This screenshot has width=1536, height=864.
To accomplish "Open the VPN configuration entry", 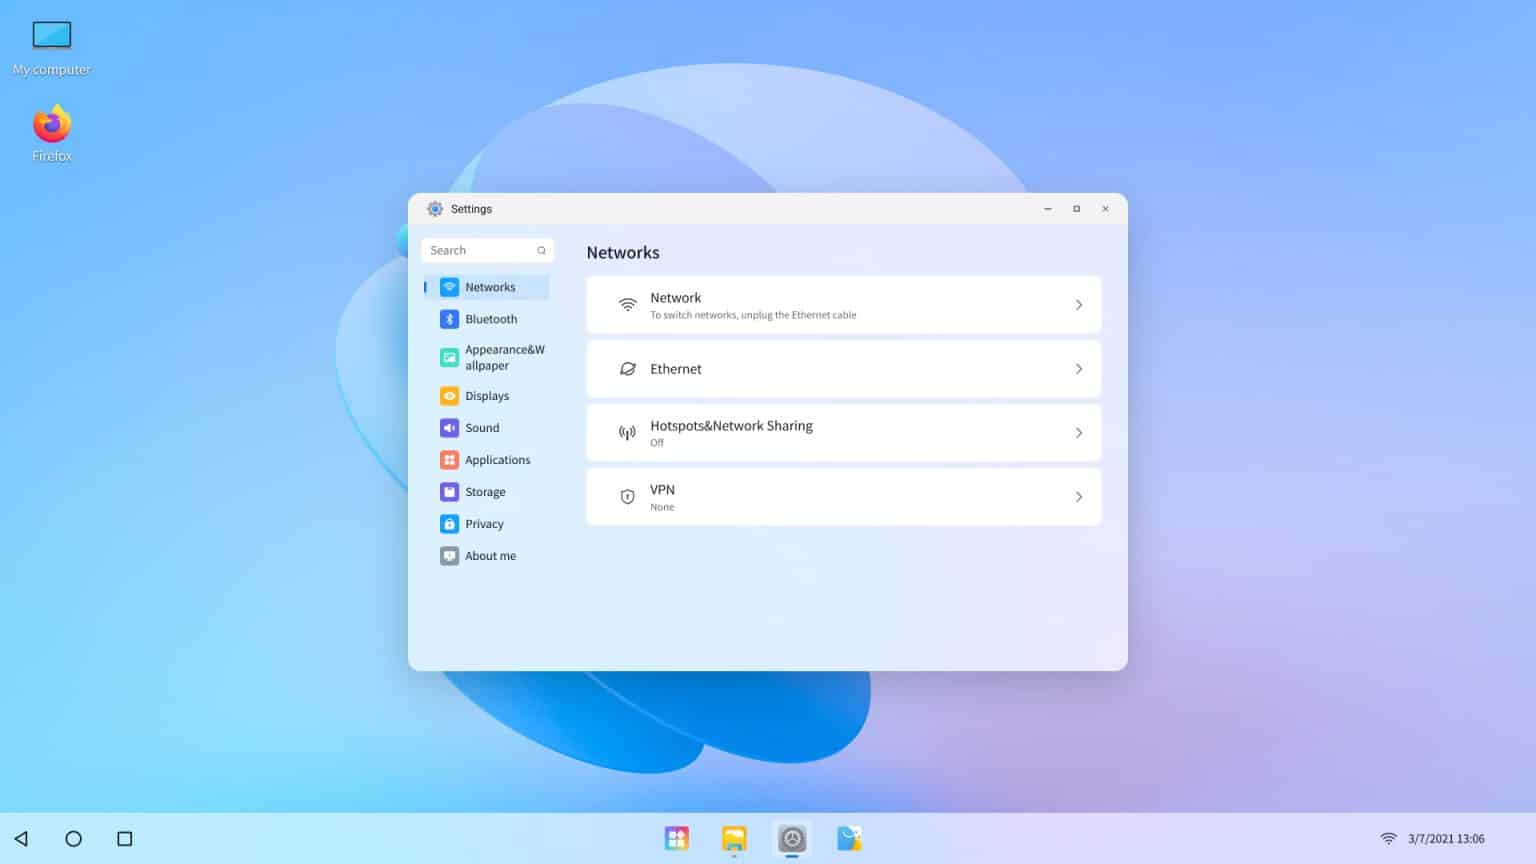I will (843, 496).
